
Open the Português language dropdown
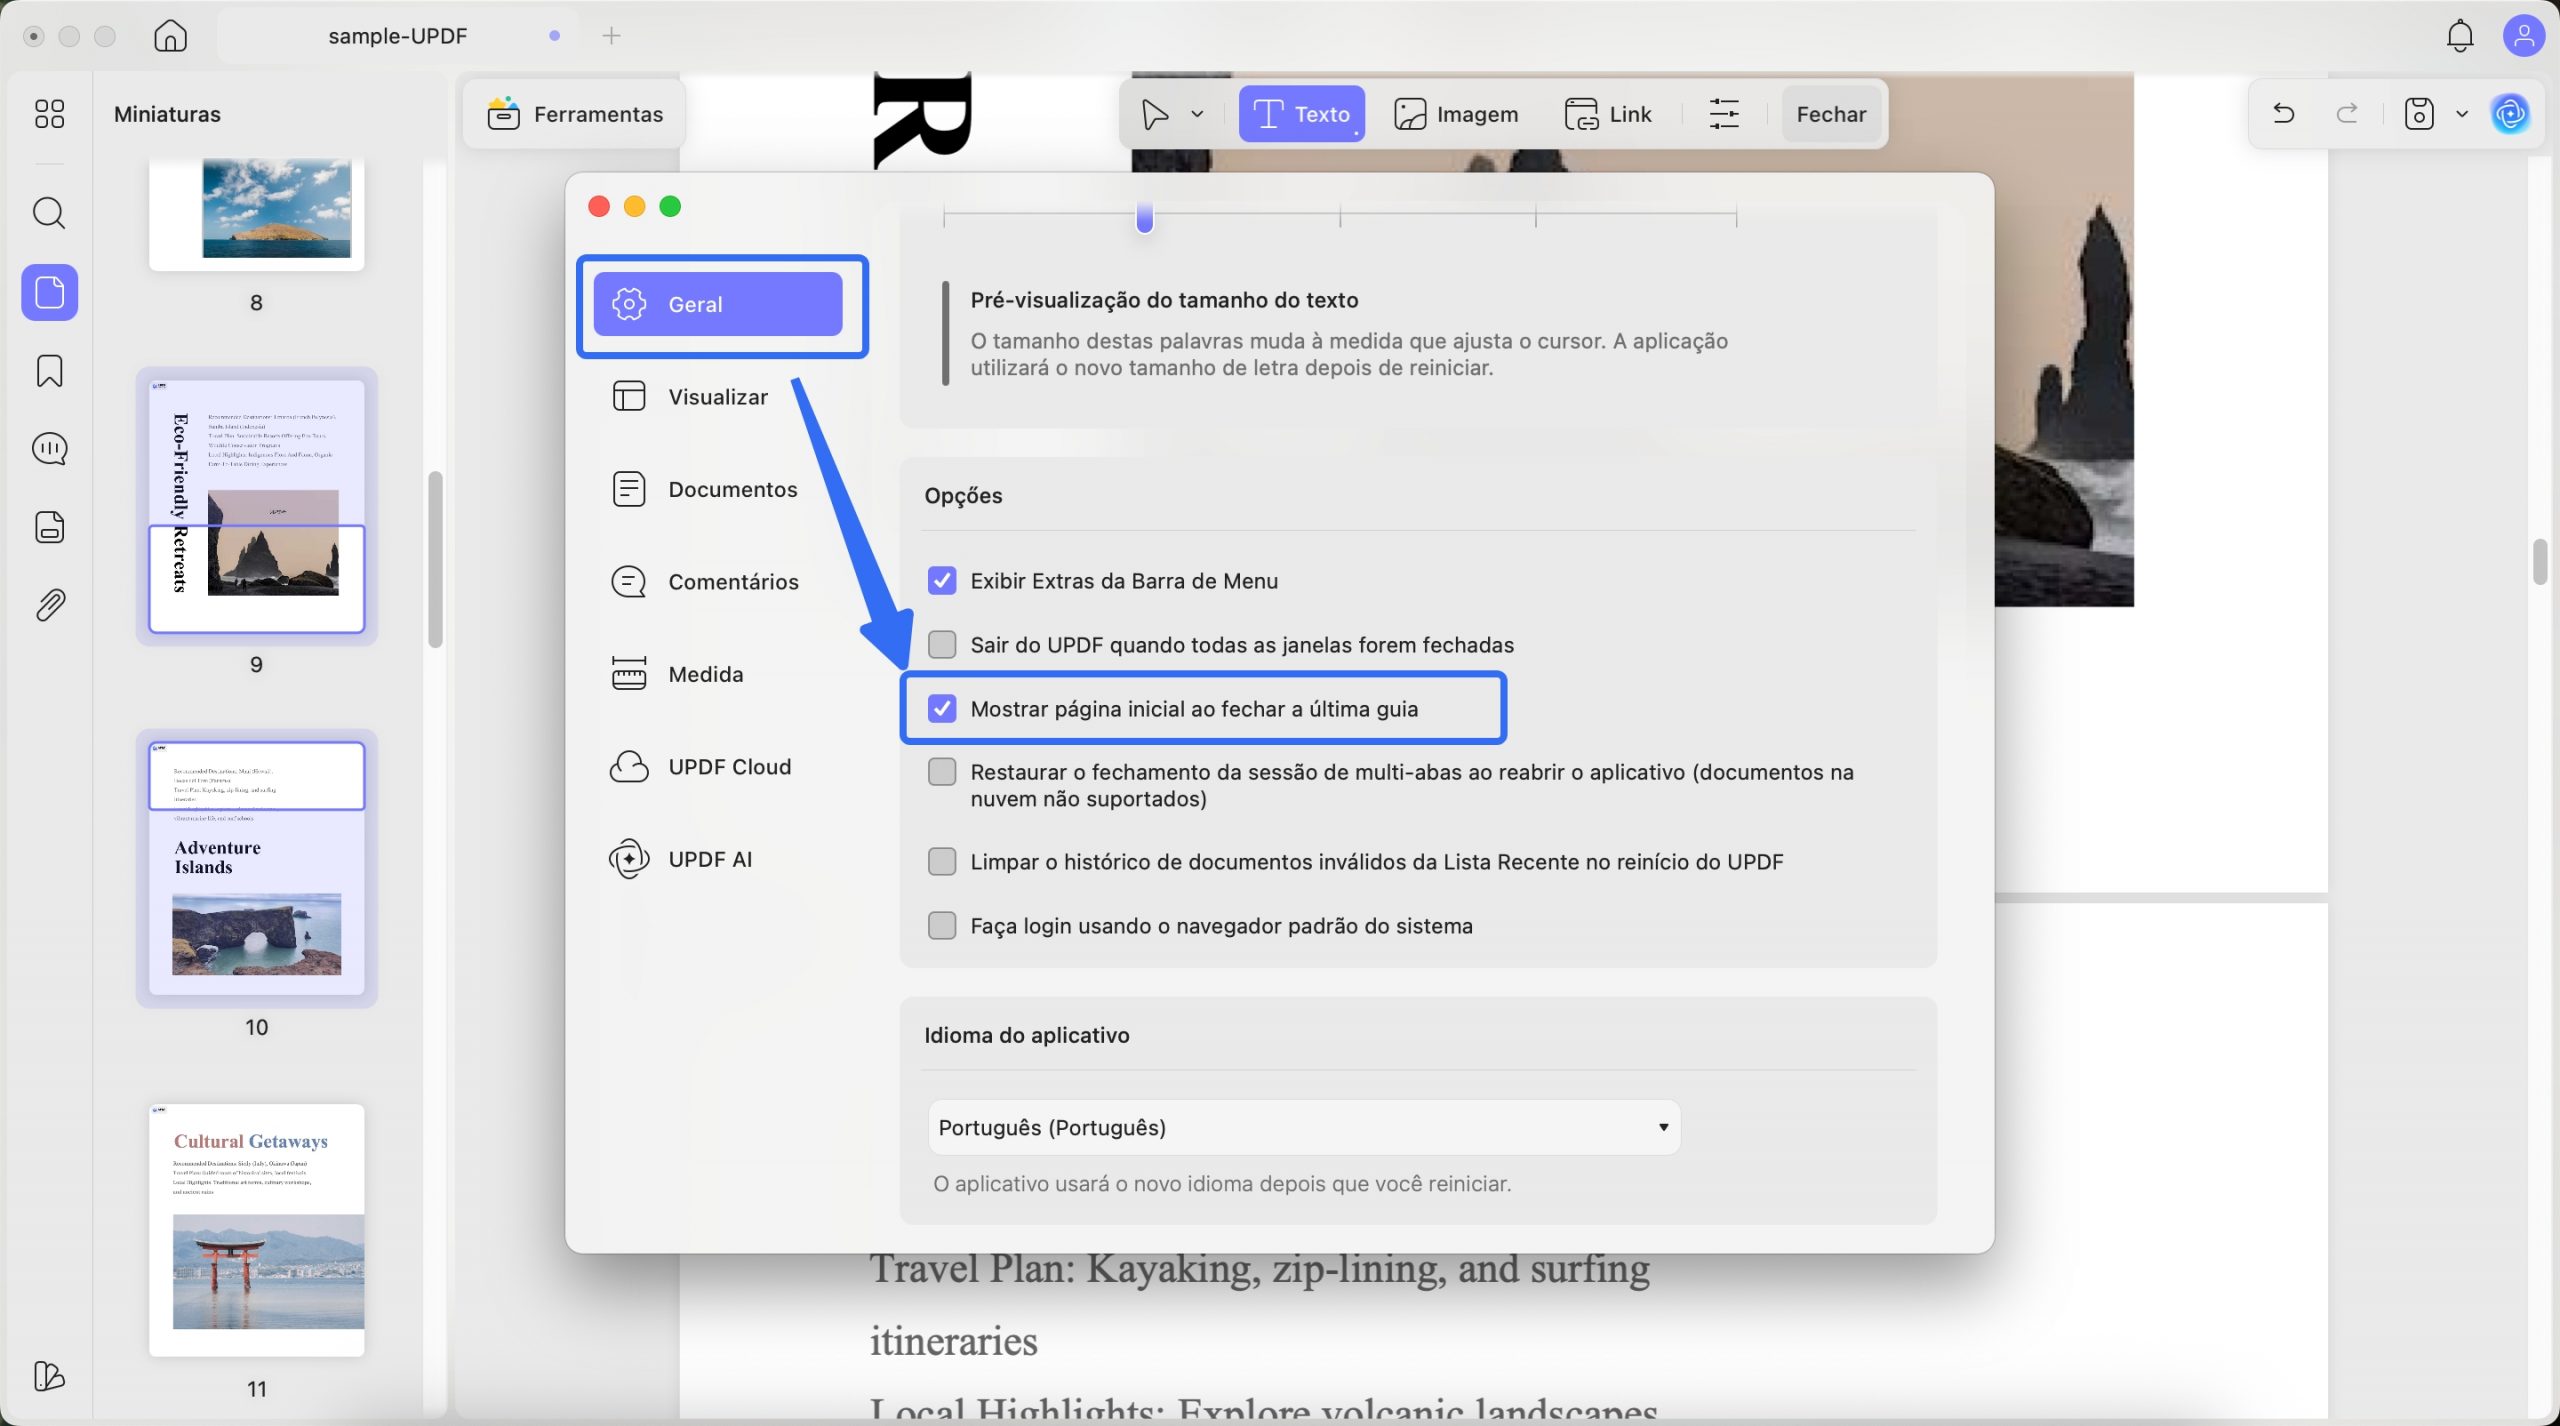point(1303,1128)
